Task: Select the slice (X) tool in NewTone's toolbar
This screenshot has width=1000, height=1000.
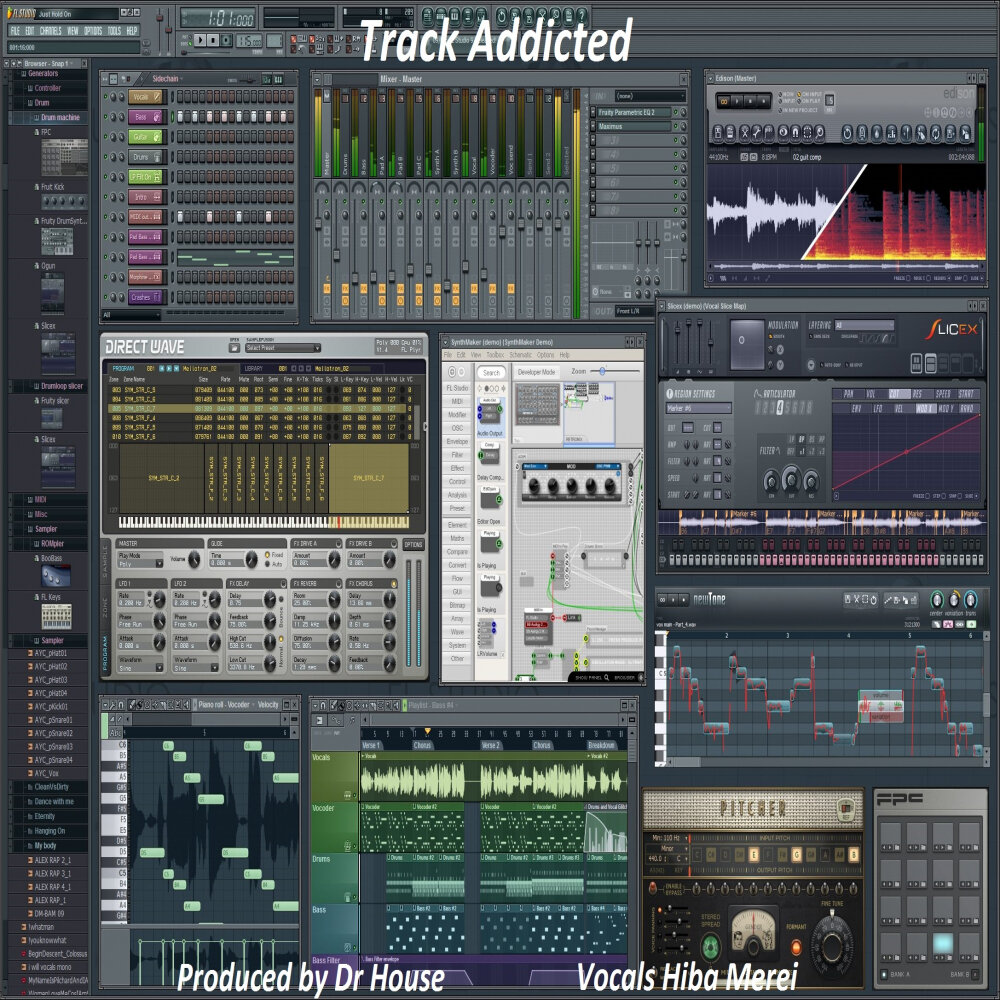Action: pyautogui.click(x=857, y=599)
